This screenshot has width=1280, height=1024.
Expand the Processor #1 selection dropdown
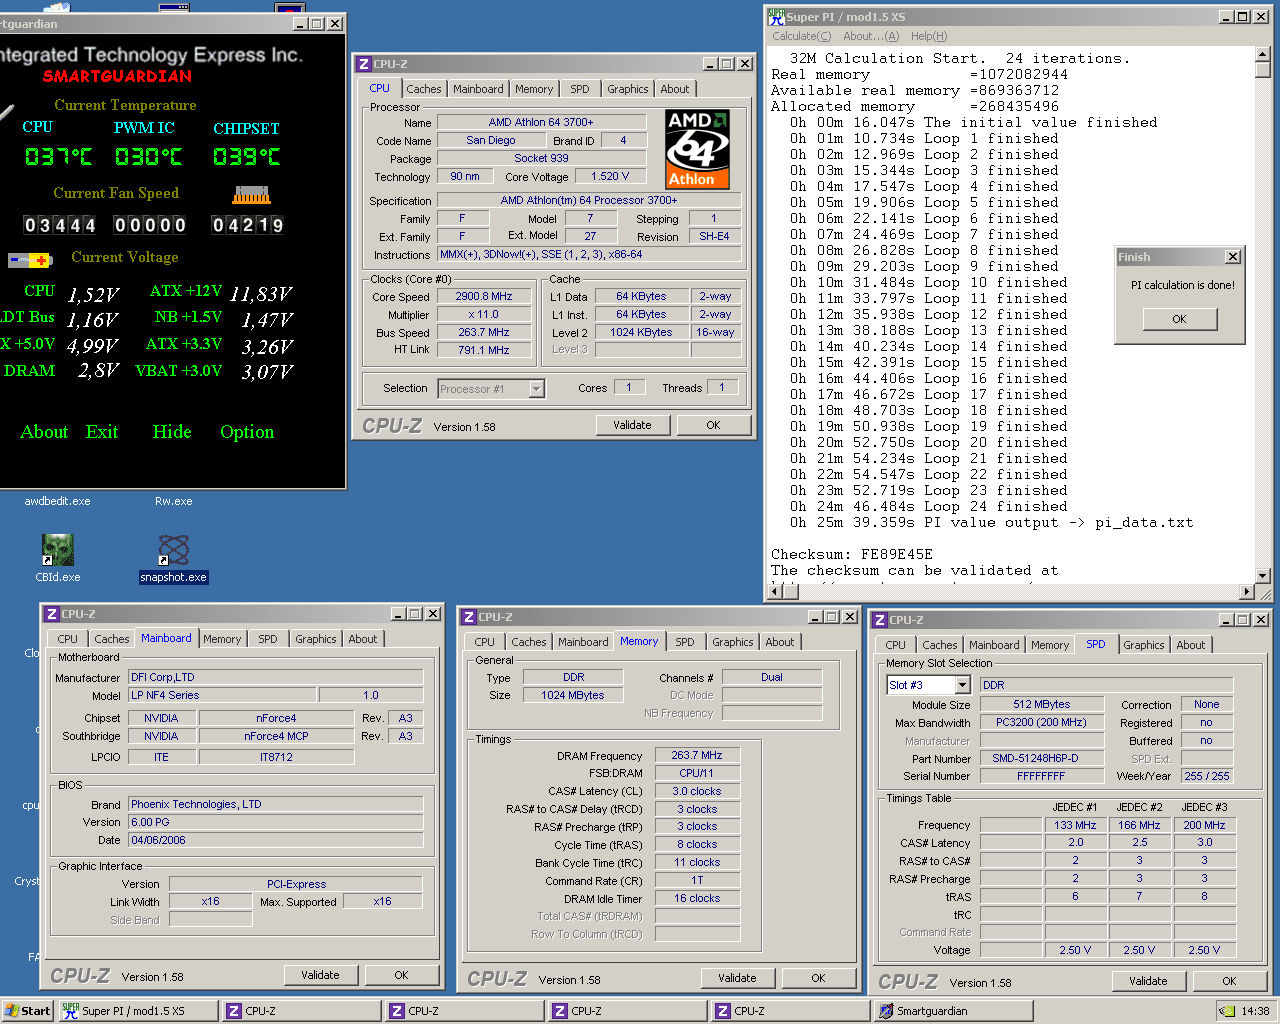(x=537, y=389)
